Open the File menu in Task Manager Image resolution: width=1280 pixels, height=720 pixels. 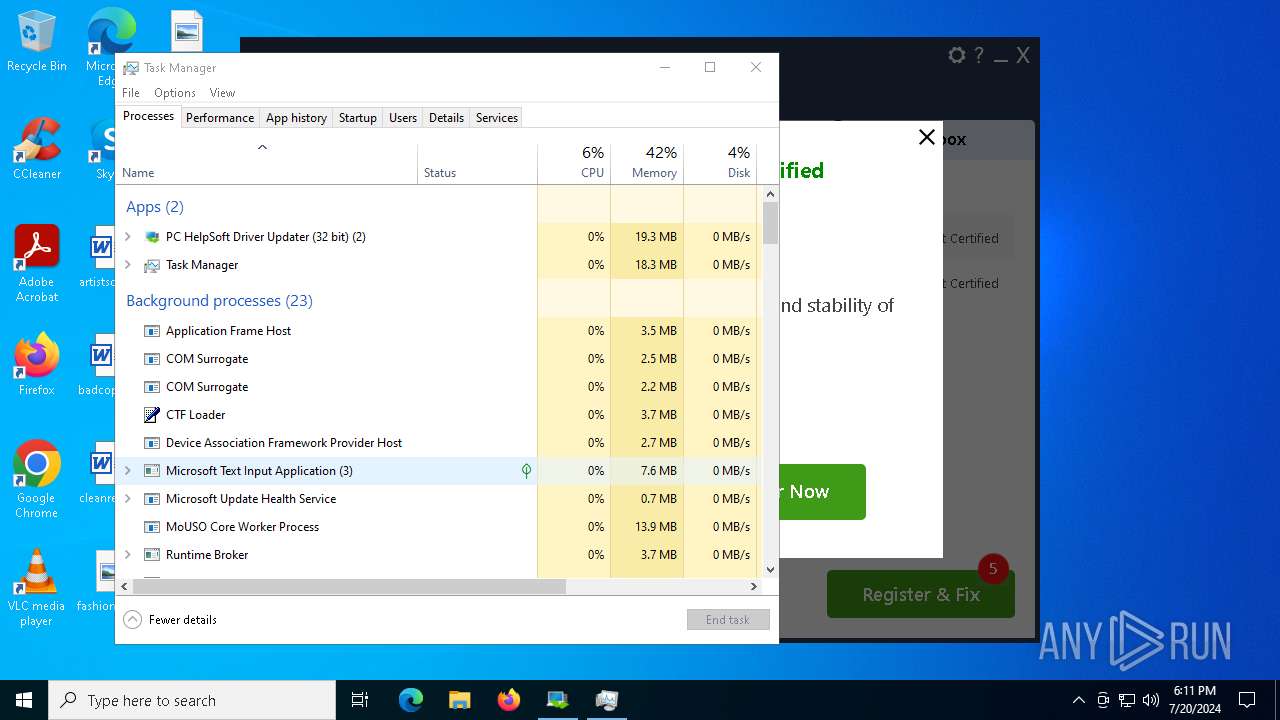pos(131,93)
